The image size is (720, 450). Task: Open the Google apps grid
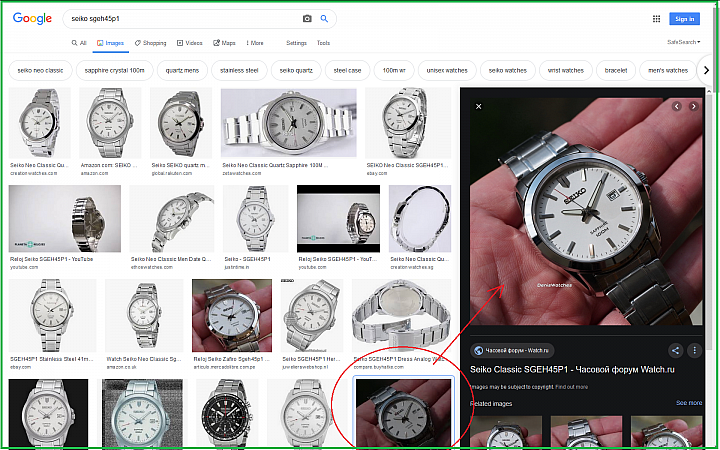tap(657, 19)
